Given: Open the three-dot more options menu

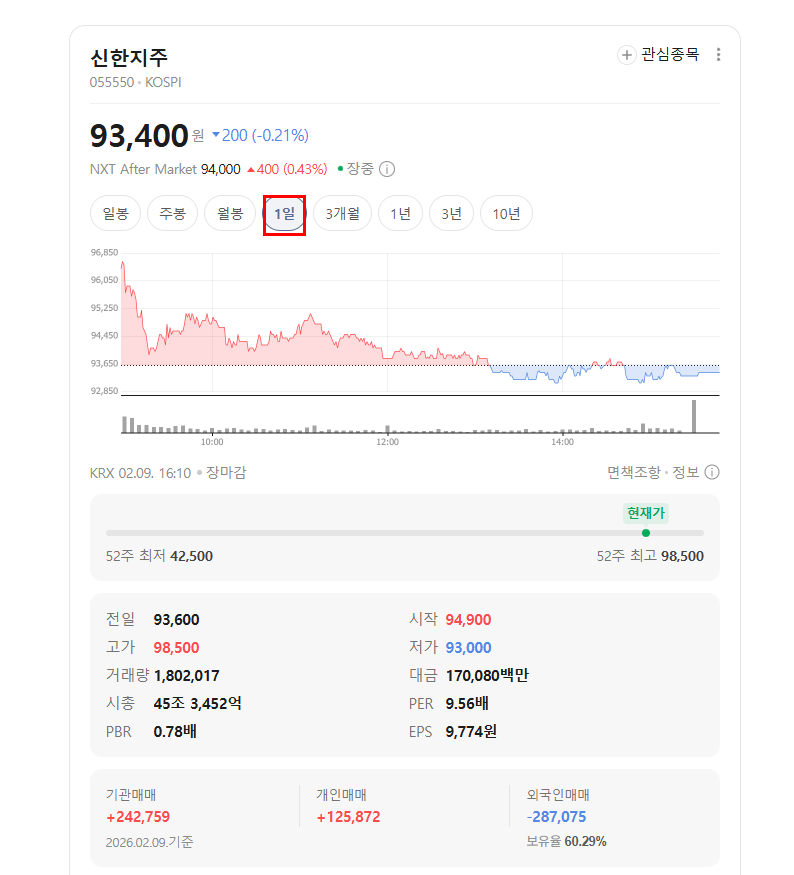Looking at the screenshot, I should click(718, 55).
